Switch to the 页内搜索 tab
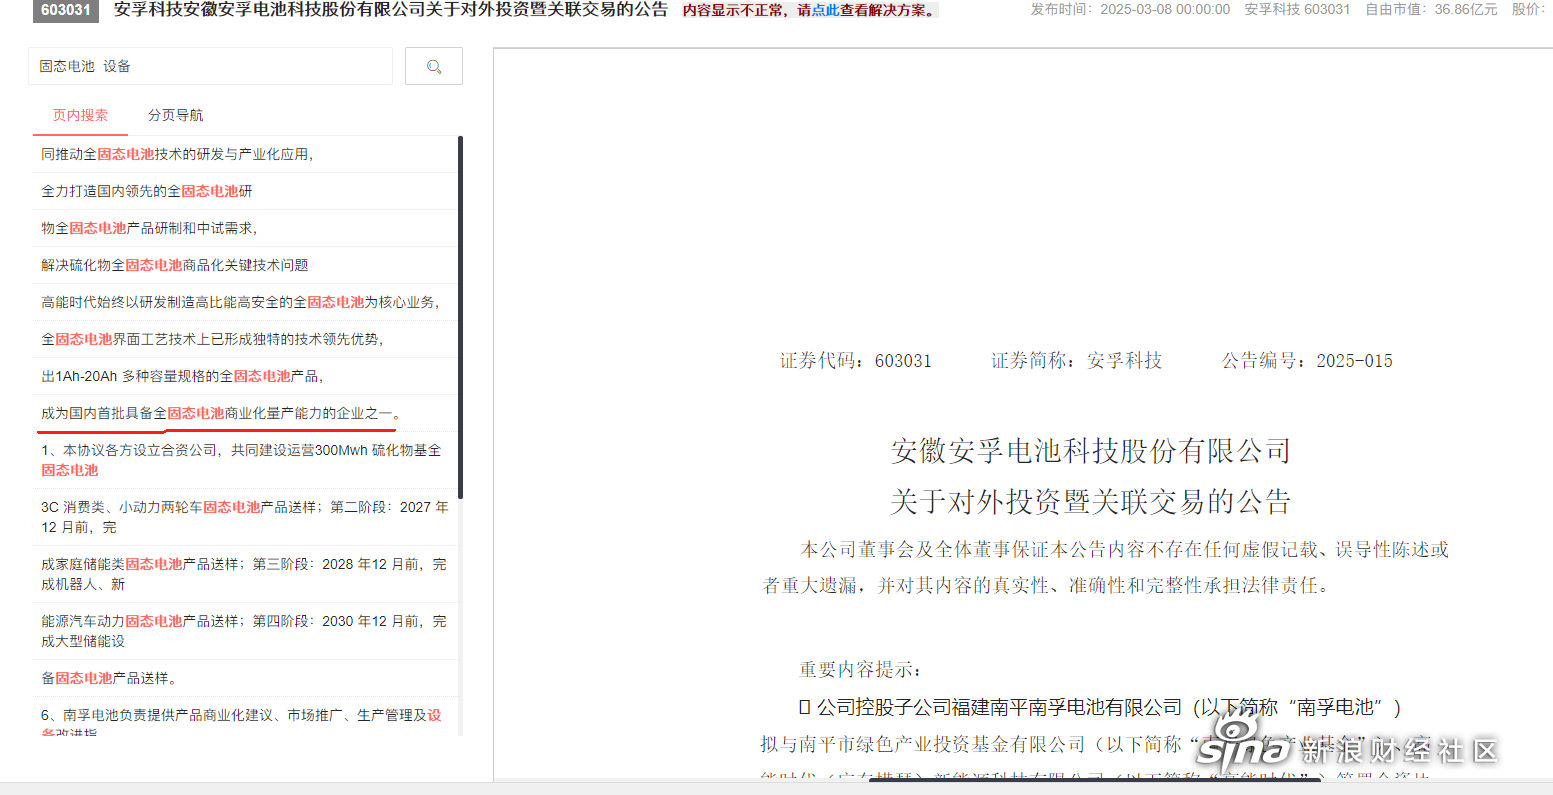1553x795 pixels. (80, 115)
